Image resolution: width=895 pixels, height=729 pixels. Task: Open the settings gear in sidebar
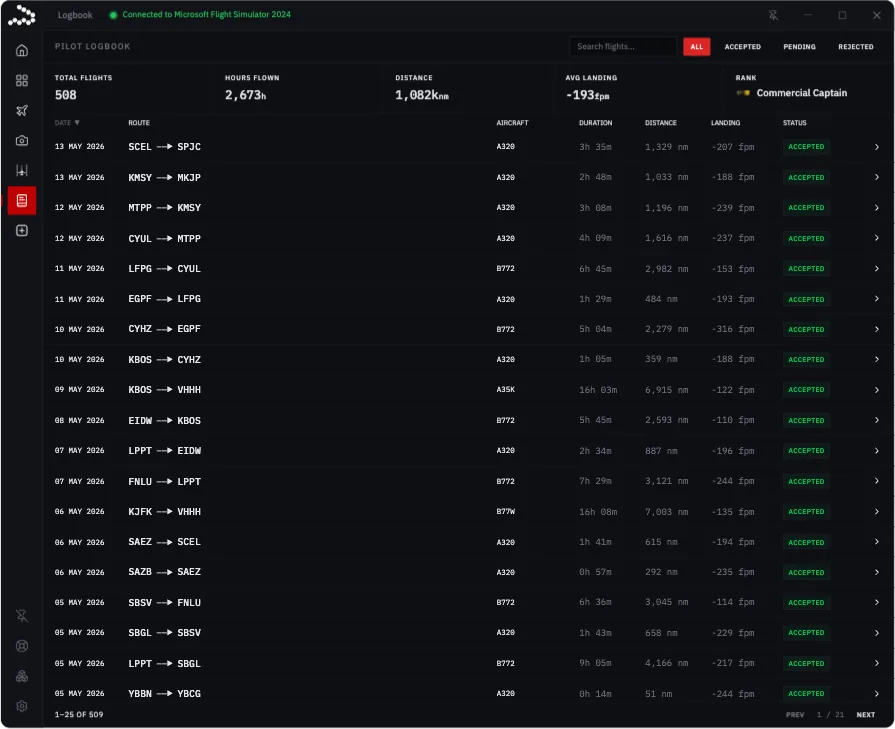coord(22,706)
